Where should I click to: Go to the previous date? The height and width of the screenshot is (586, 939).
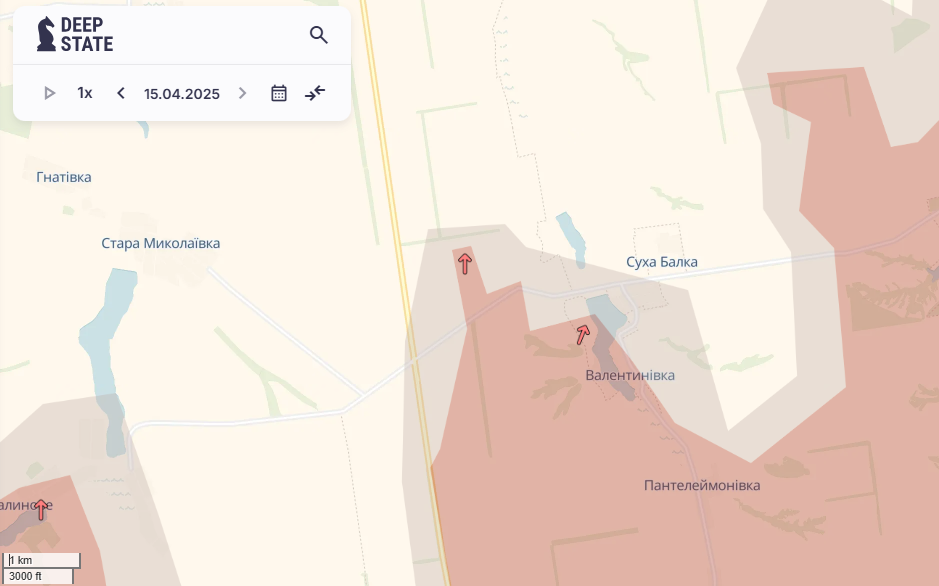pos(121,93)
